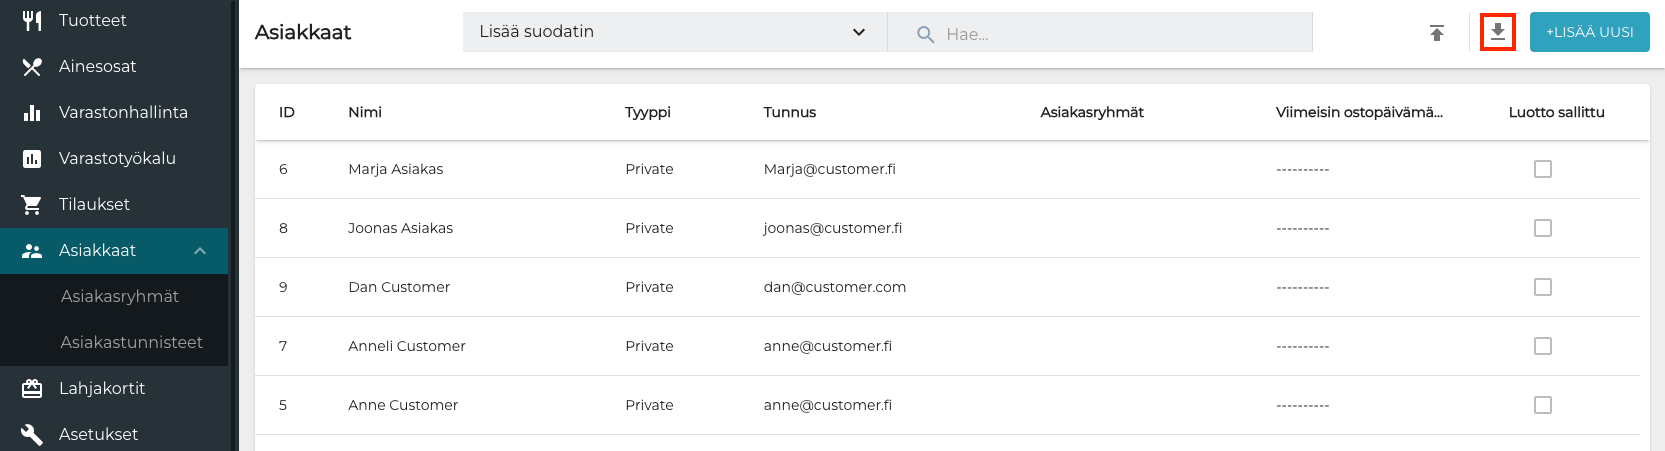The height and width of the screenshot is (451, 1665).
Task: Toggle Luotto sallittu for Dan Customer
Action: (1542, 287)
